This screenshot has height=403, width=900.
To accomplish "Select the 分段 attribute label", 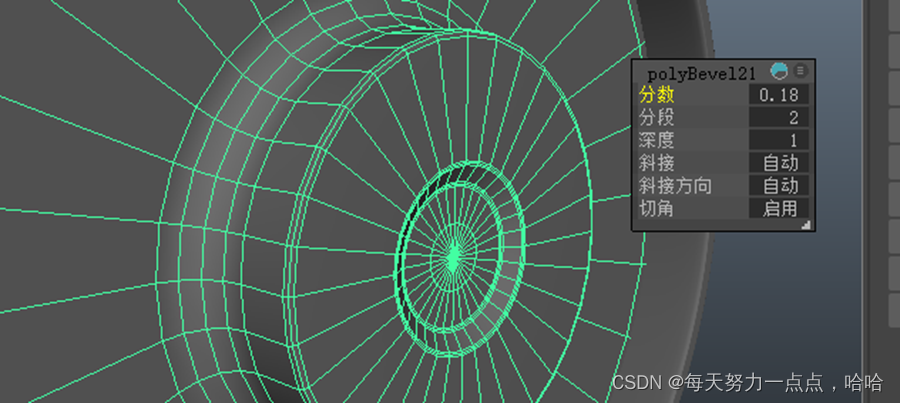I will [657, 117].
